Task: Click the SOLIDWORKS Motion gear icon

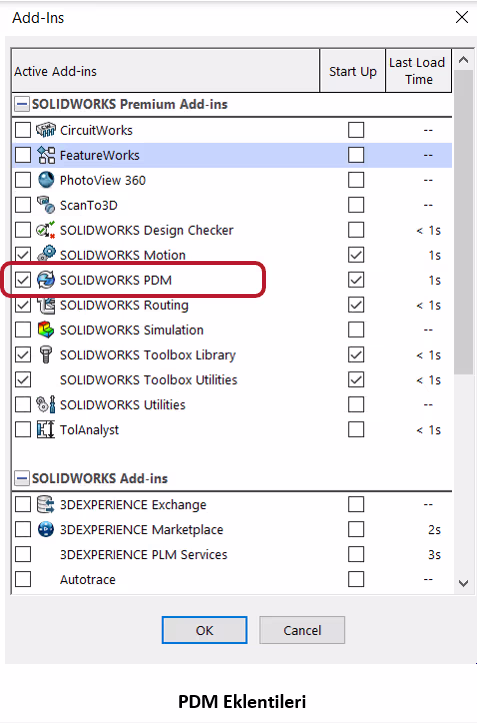Action: click(x=46, y=255)
